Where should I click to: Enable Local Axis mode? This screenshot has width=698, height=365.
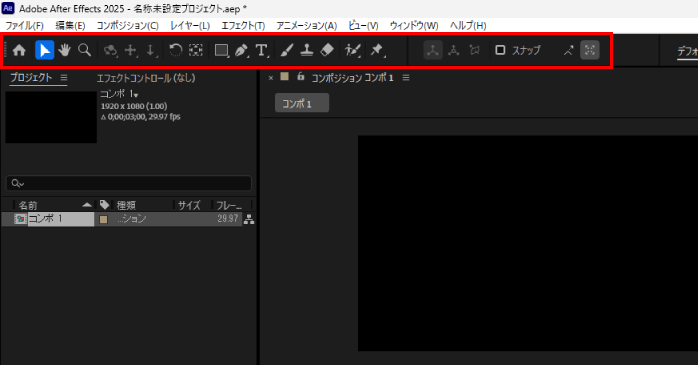tap(433, 50)
